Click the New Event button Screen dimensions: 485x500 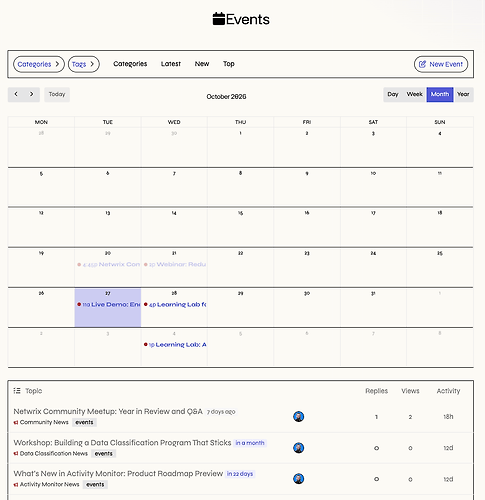(x=441, y=64)
